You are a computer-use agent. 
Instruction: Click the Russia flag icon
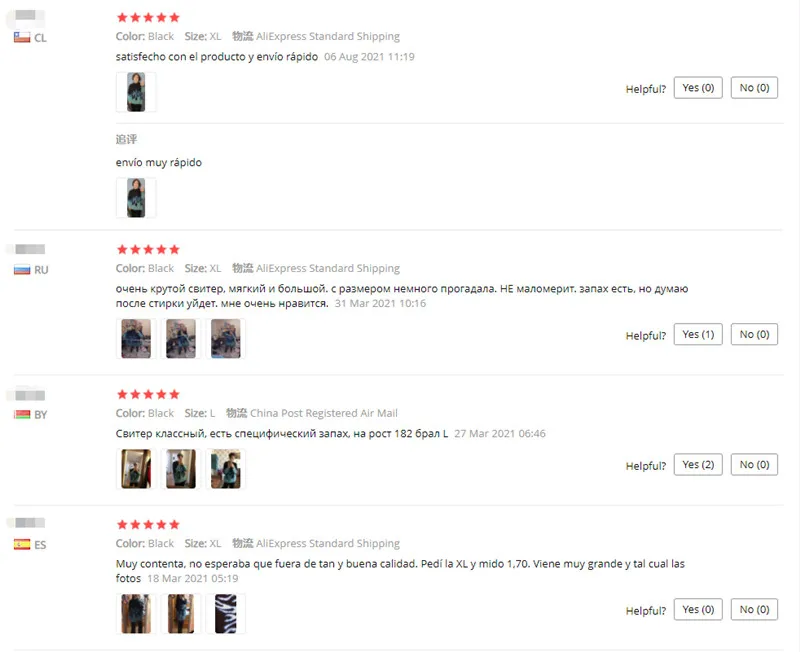[22, 269]
